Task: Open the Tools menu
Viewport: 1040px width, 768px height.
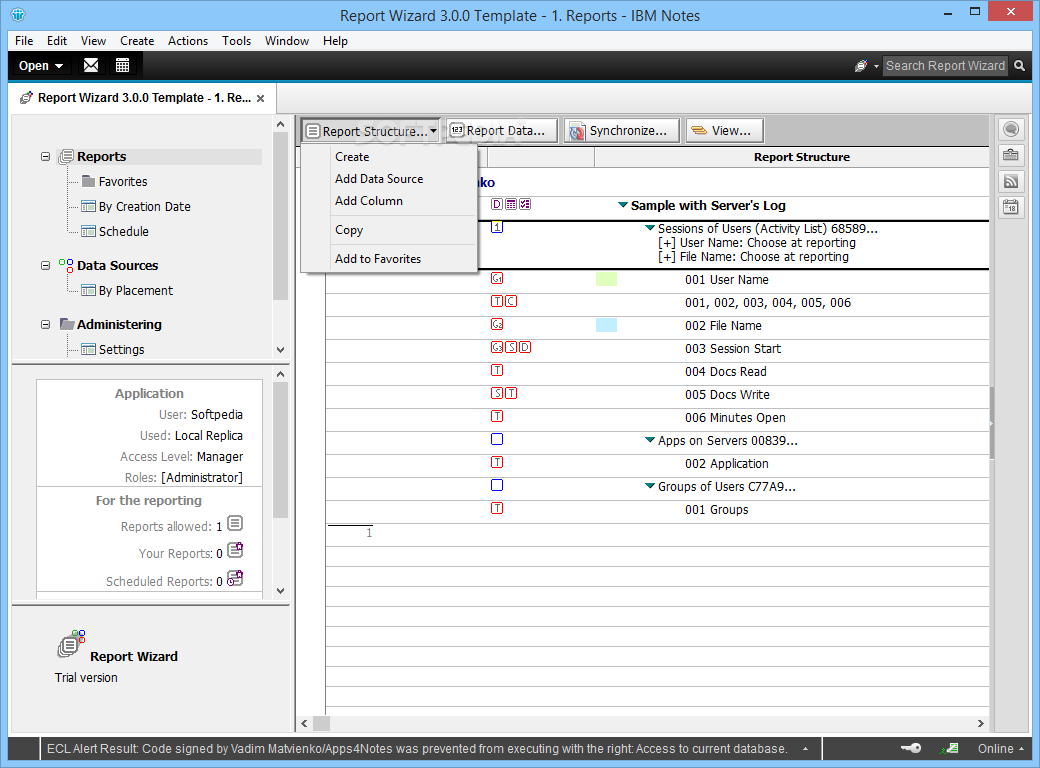Action: [236, 40]
